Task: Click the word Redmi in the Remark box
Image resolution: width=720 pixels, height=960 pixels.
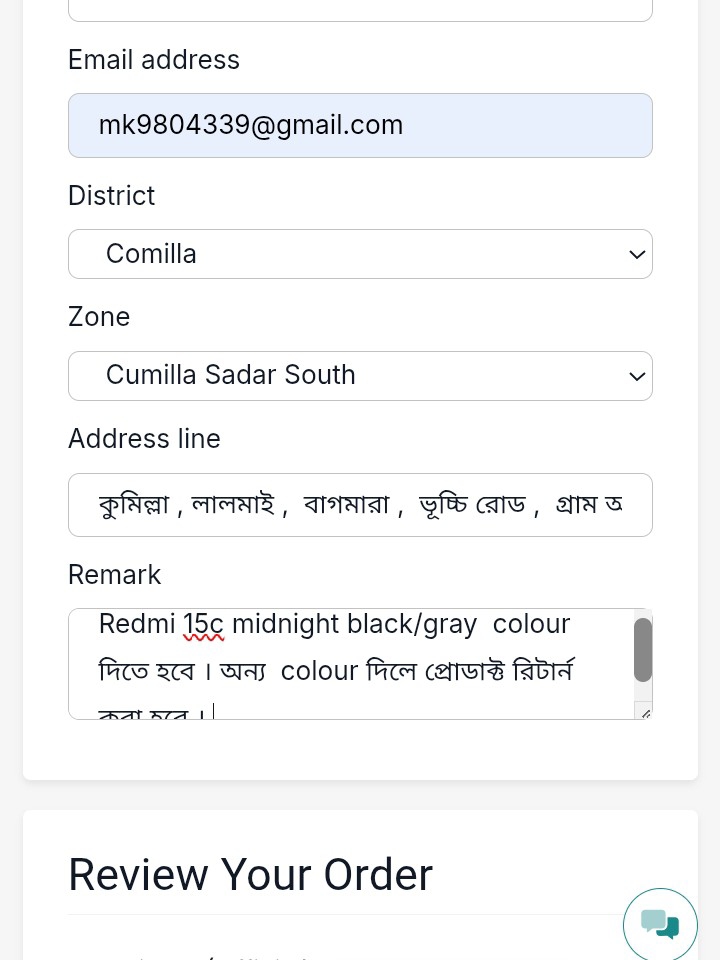Action: (137, 624)
